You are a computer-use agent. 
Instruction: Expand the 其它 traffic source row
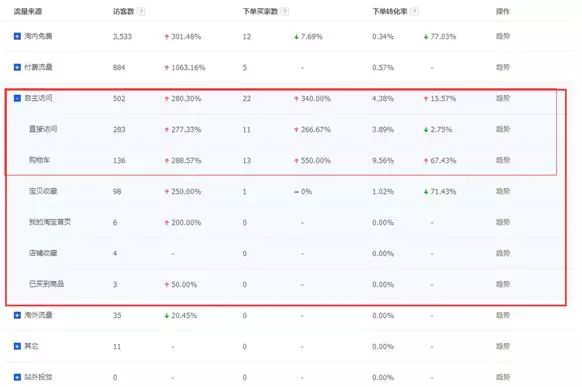pos(17,346)
